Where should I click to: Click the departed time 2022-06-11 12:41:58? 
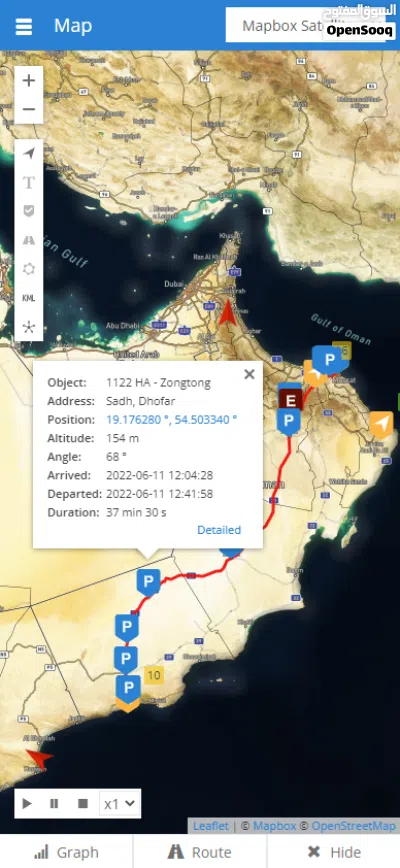click(159, 494)
